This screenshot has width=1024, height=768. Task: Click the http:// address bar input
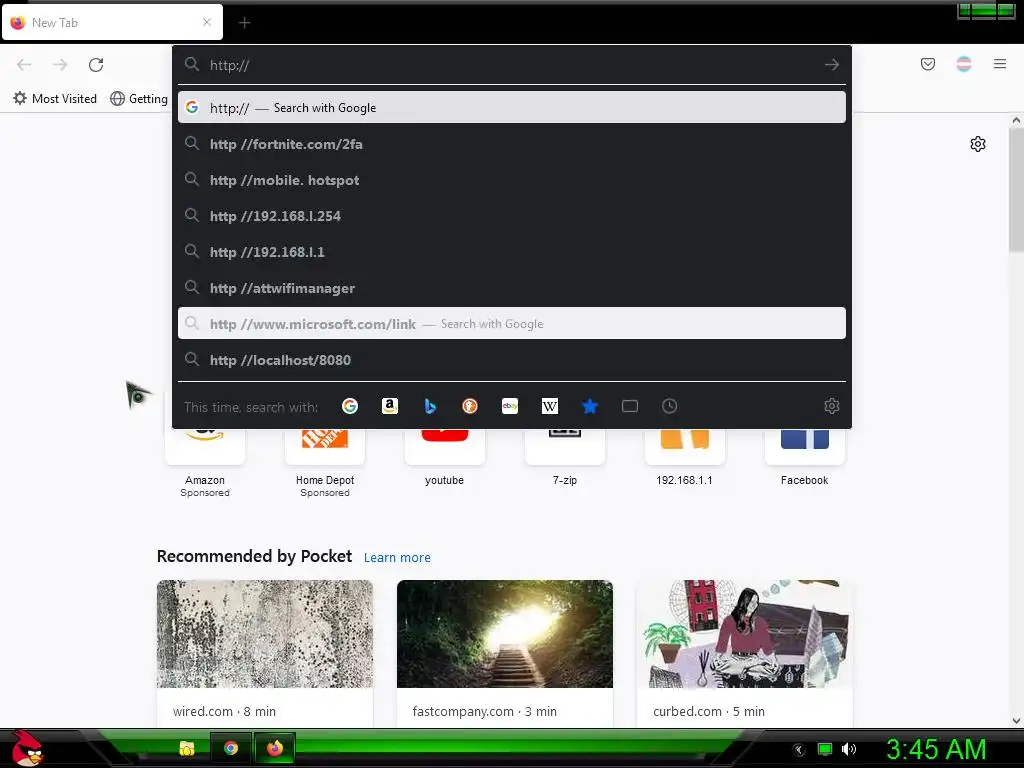(511, 65)
